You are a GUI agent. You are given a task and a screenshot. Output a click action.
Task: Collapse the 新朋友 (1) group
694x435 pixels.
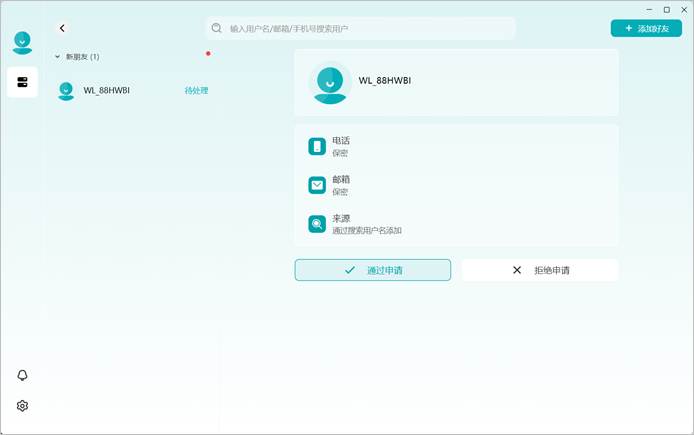(58, 57)
